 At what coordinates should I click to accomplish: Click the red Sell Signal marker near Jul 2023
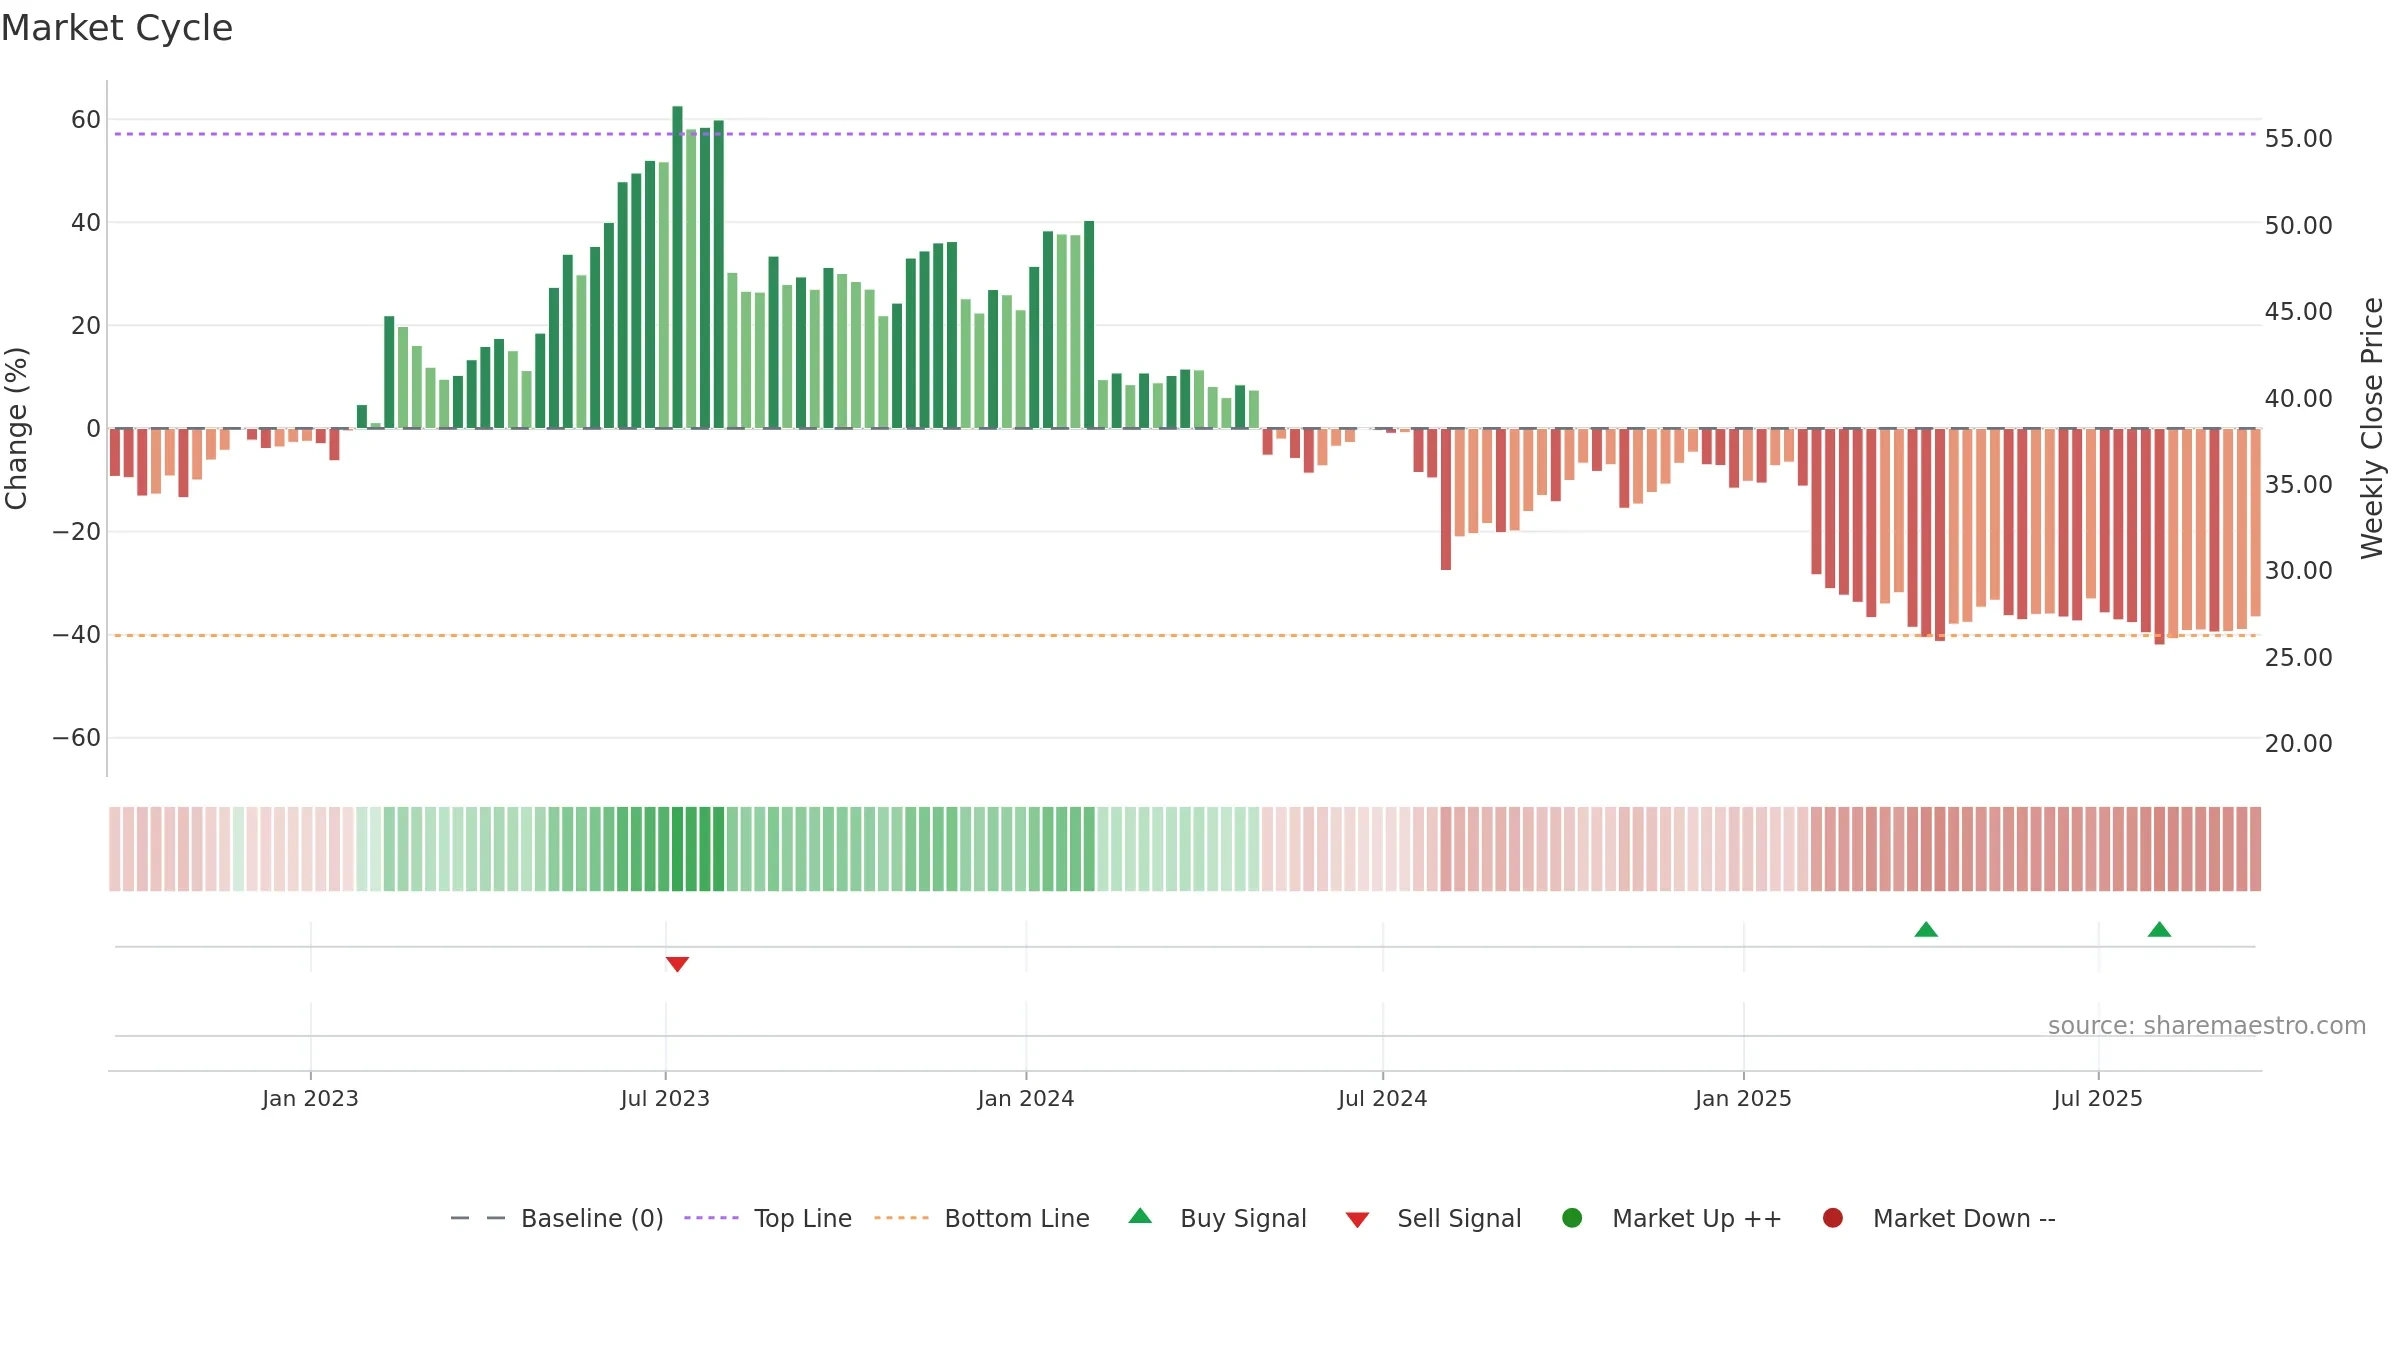pos(677,964)
